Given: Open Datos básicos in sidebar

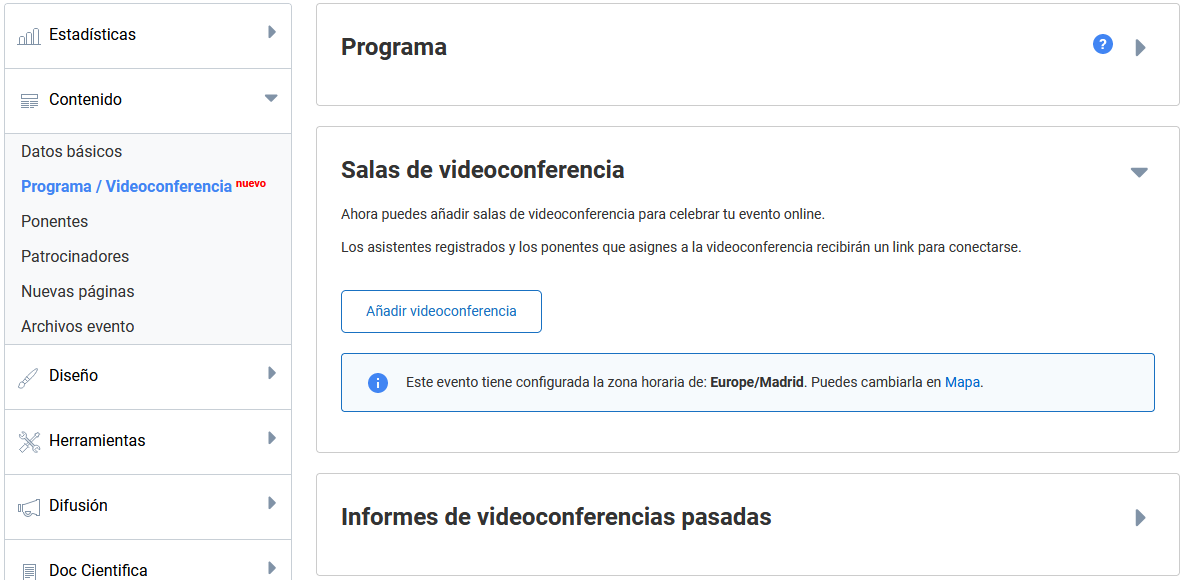Looking at the screenshot, I should [x=71, y=152].
